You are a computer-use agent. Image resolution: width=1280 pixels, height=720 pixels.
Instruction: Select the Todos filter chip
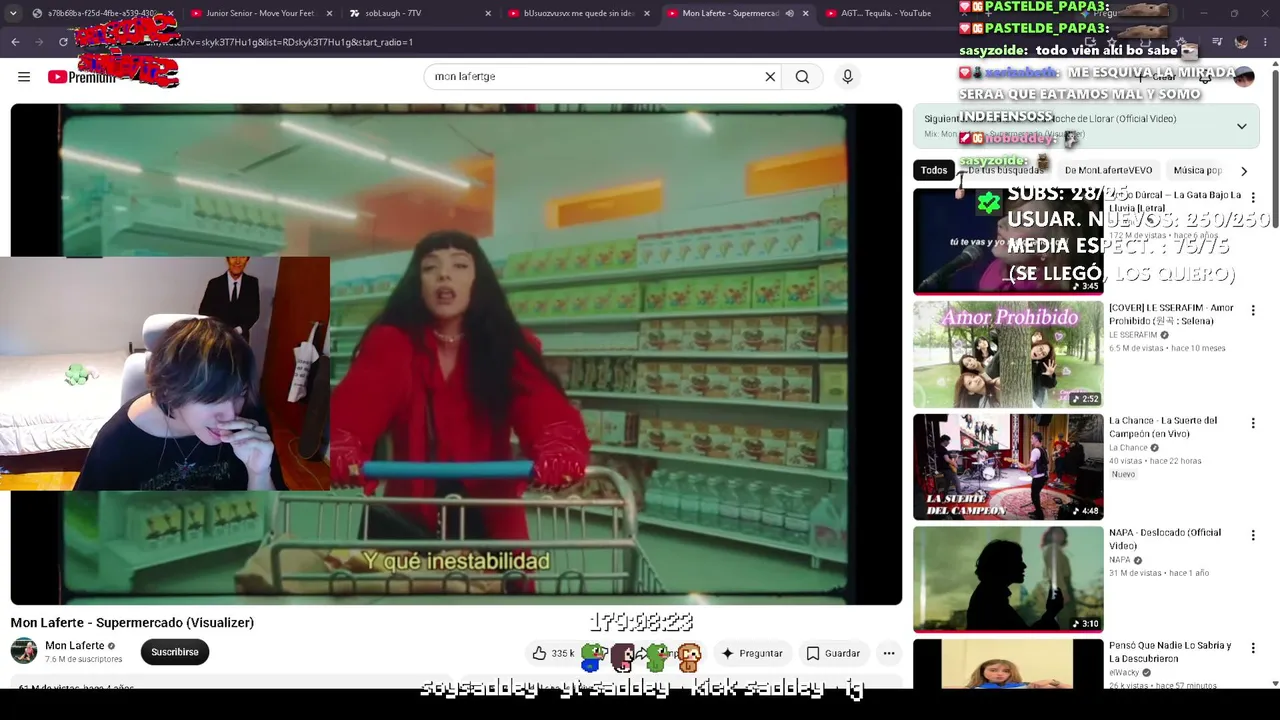click(934, 171)
